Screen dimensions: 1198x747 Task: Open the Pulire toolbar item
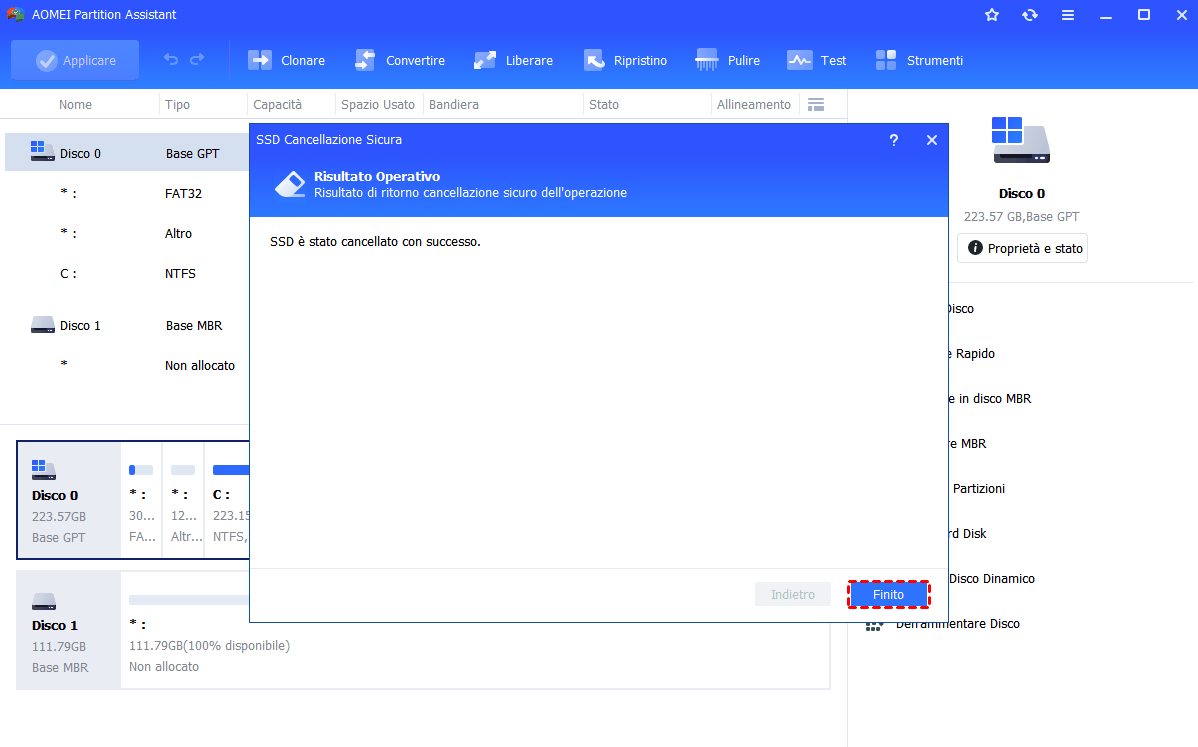click(727, 60)
